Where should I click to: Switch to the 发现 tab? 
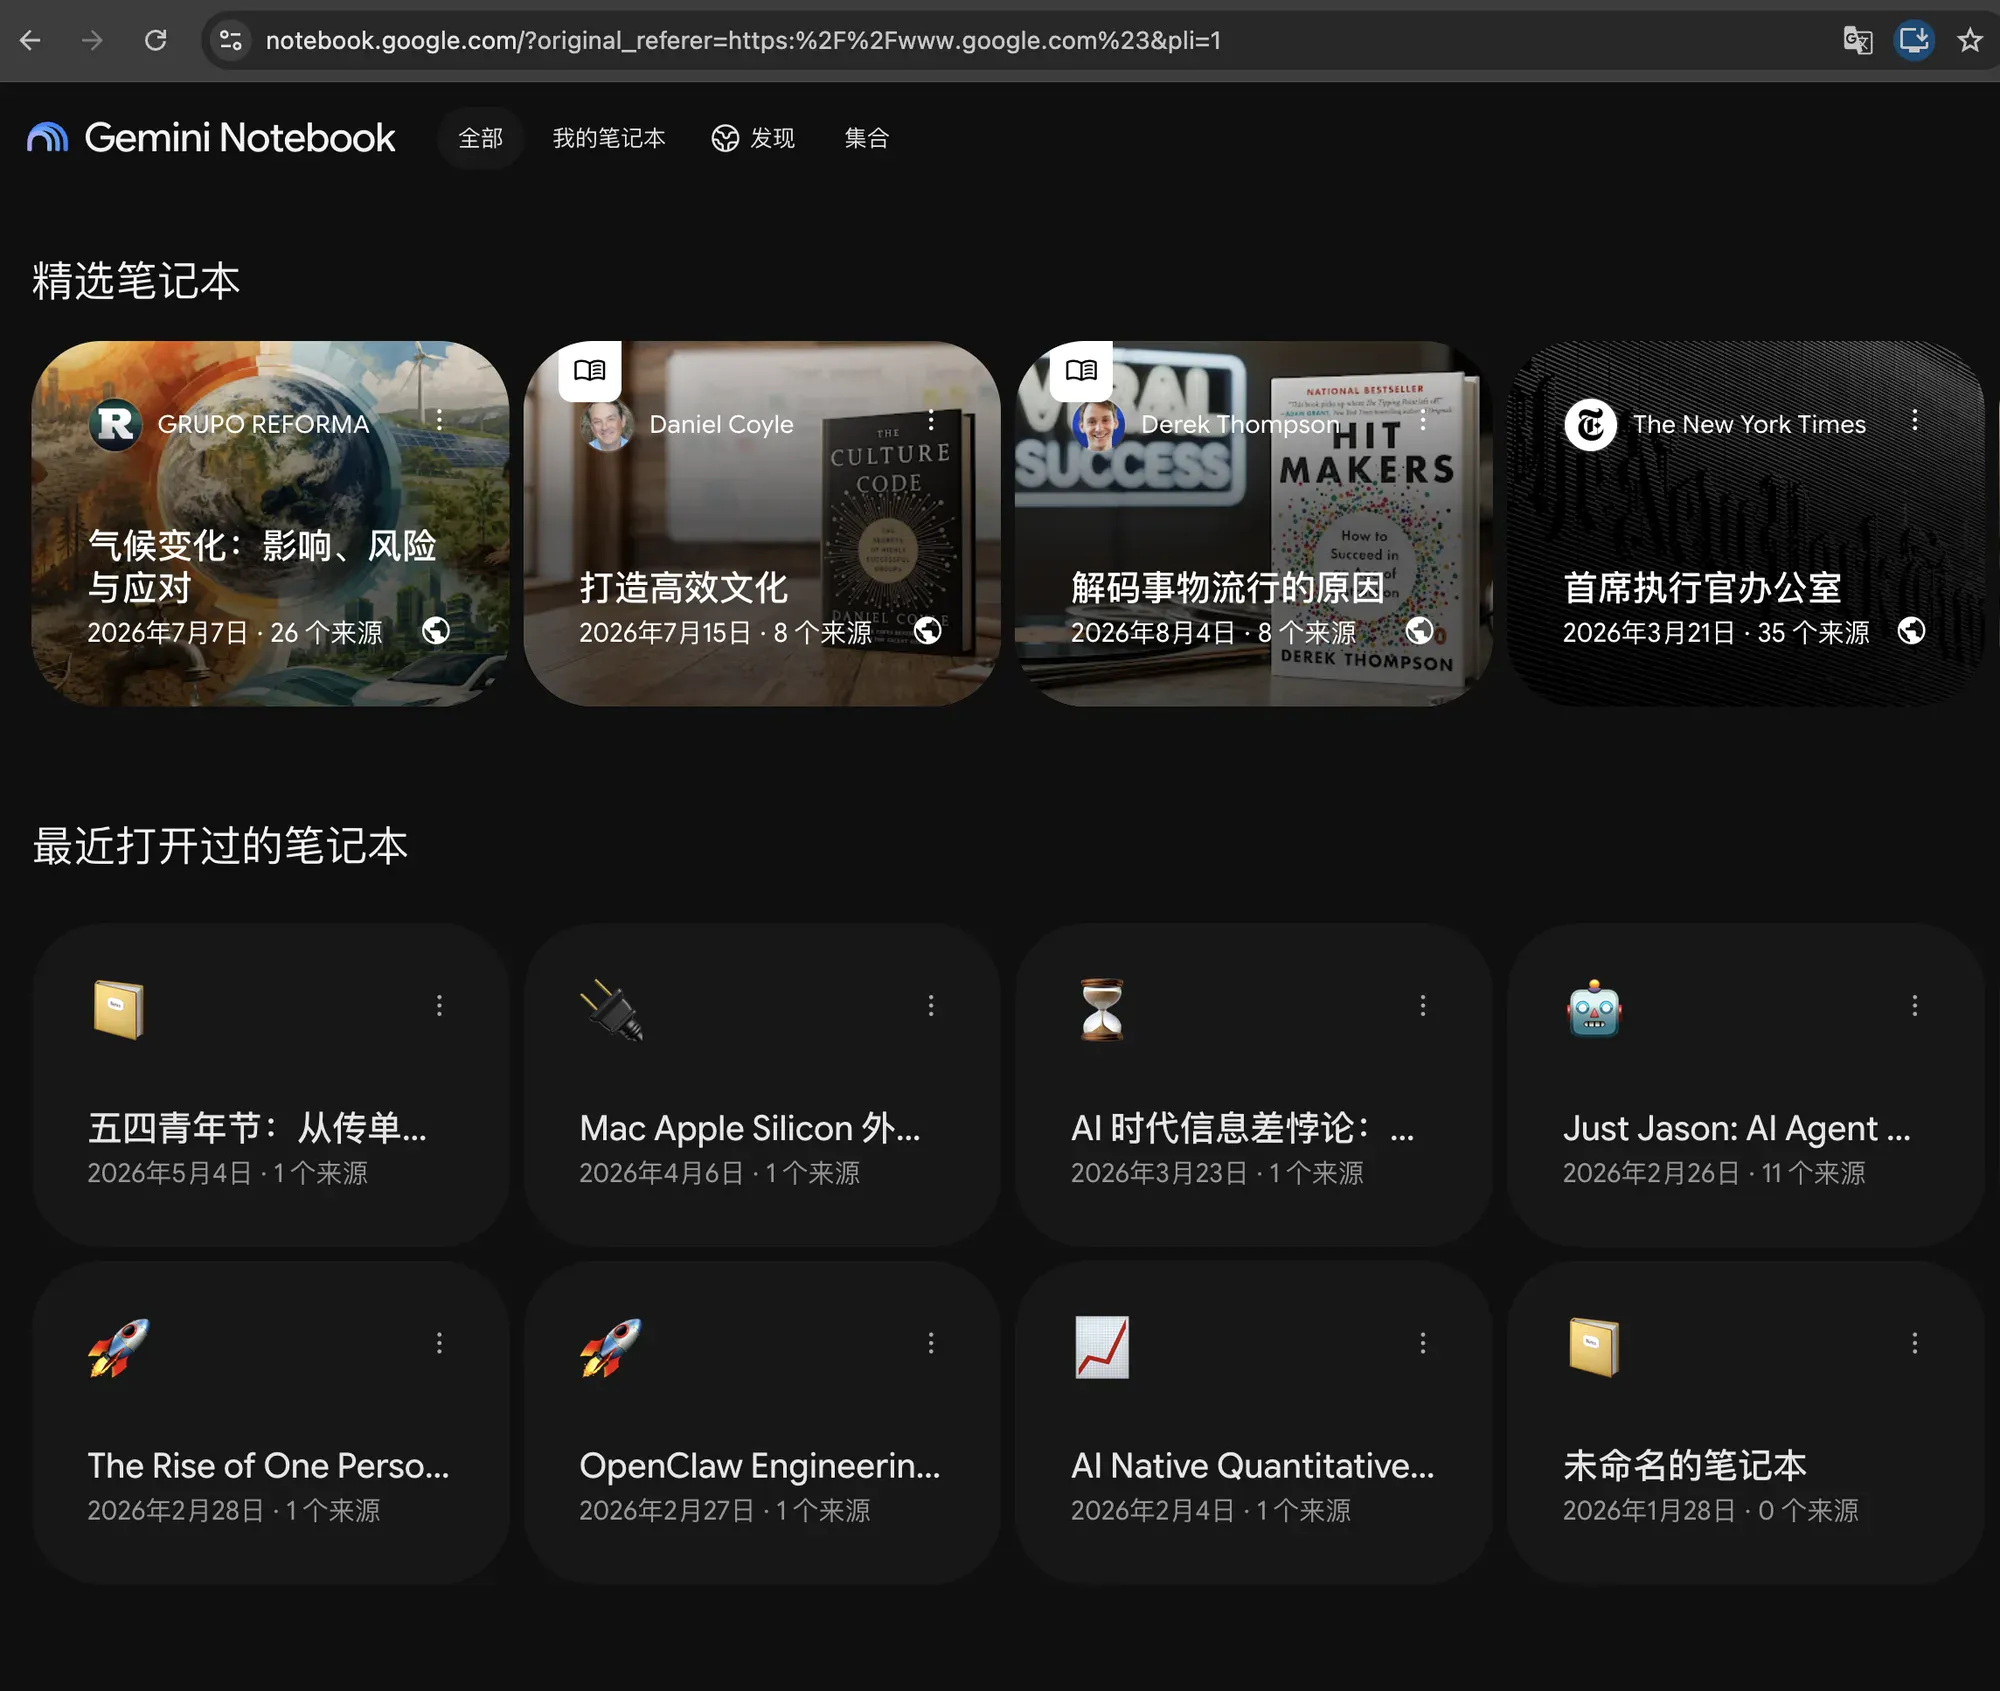(x=753, y=138)
